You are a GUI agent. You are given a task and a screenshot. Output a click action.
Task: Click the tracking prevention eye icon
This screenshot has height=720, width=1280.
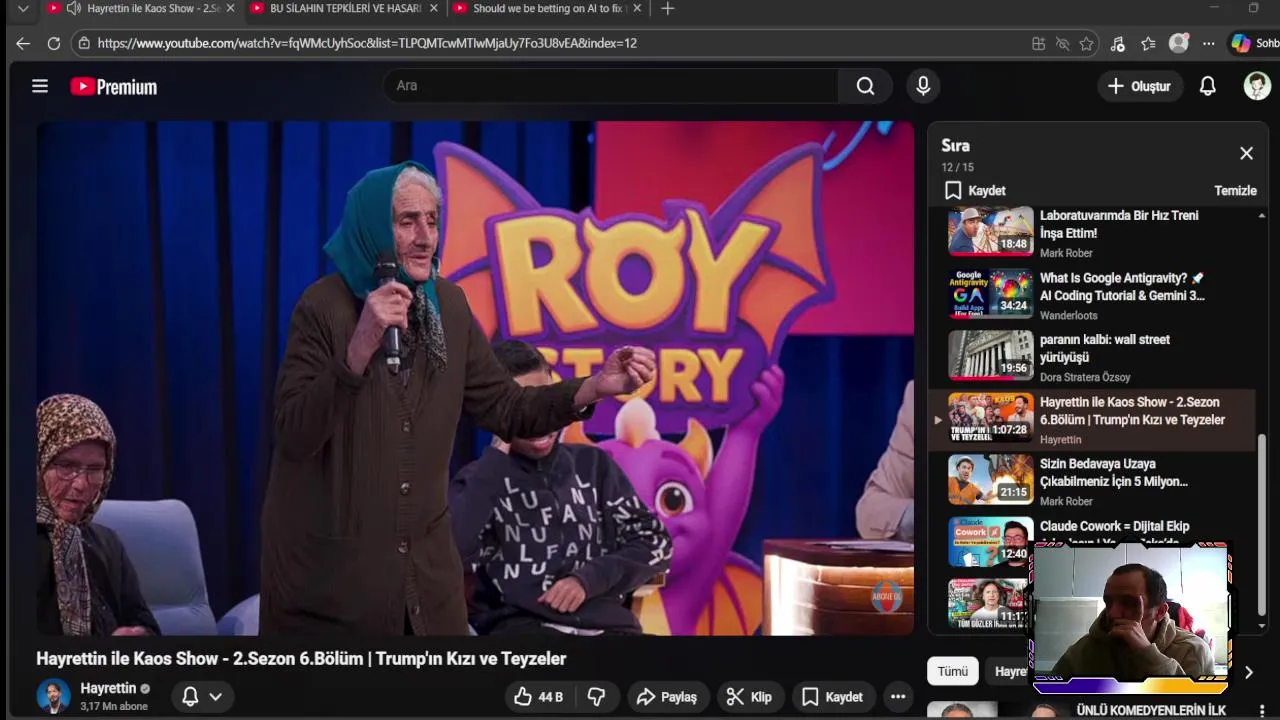(x=1063, y=43)
